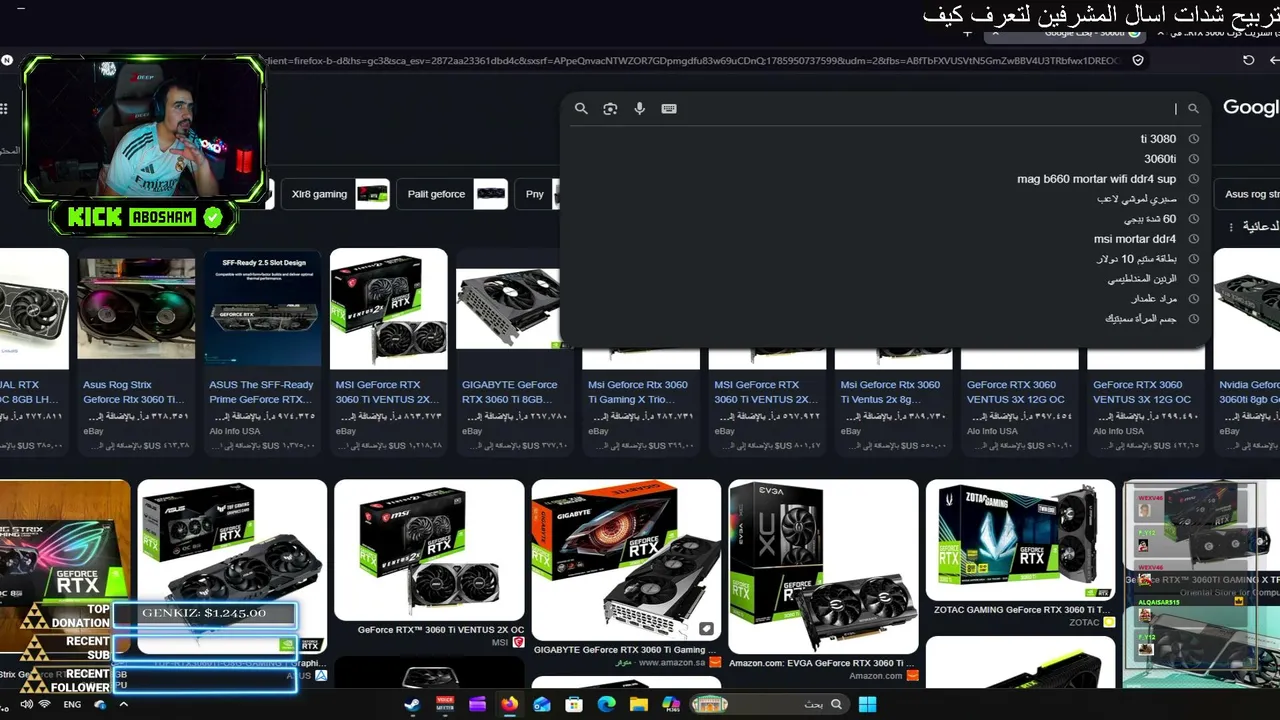The height and width of the screenshot is (720, 1280).
Task: Open 'ASUS The SFF-Ready Prime GeForce RTX' listing
Action: (x=261, y=391)
